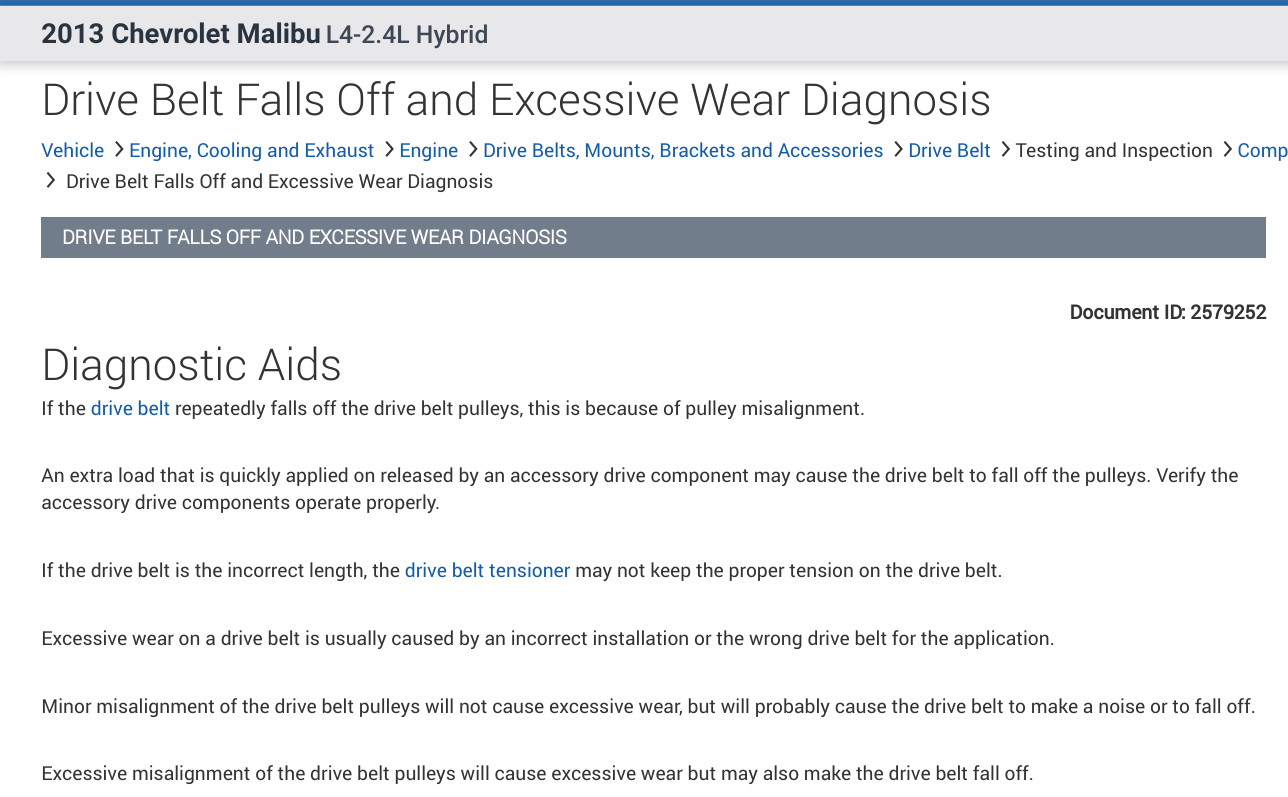Click chevron icon right after Vehicle breadcrumb
The width and height of the screenshot is (1288, 797).
pos(118,150)
